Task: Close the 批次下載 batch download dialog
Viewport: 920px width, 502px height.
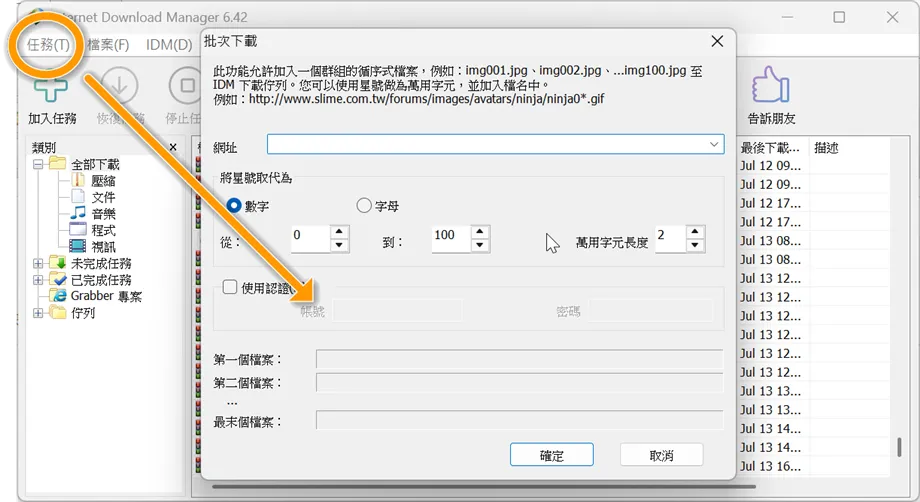Action: tap(717, 42)
